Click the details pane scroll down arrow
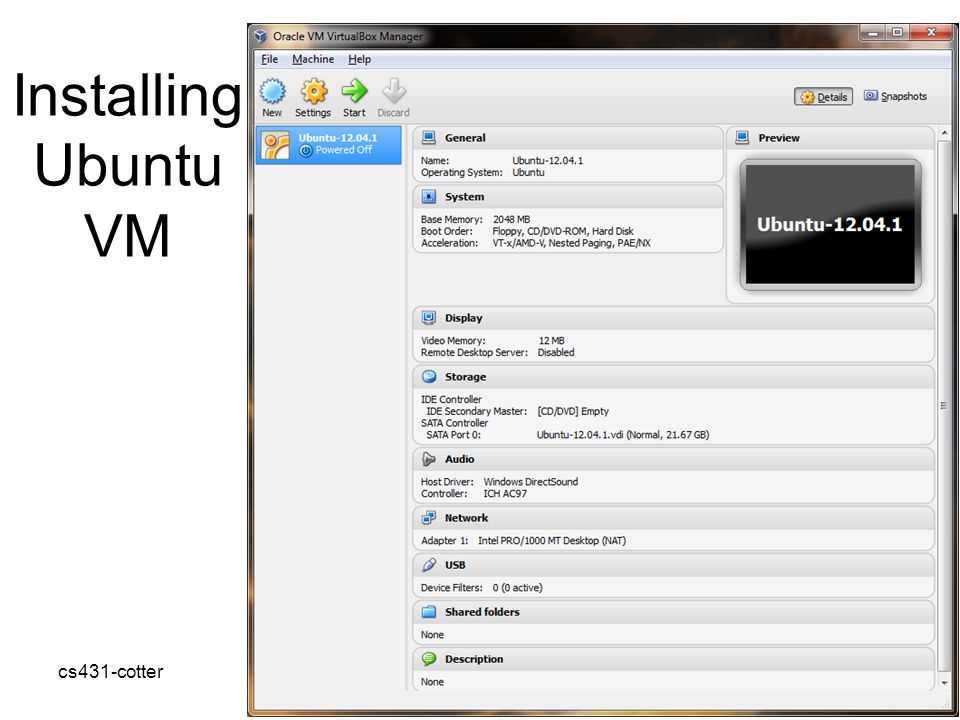 [944, 683]
